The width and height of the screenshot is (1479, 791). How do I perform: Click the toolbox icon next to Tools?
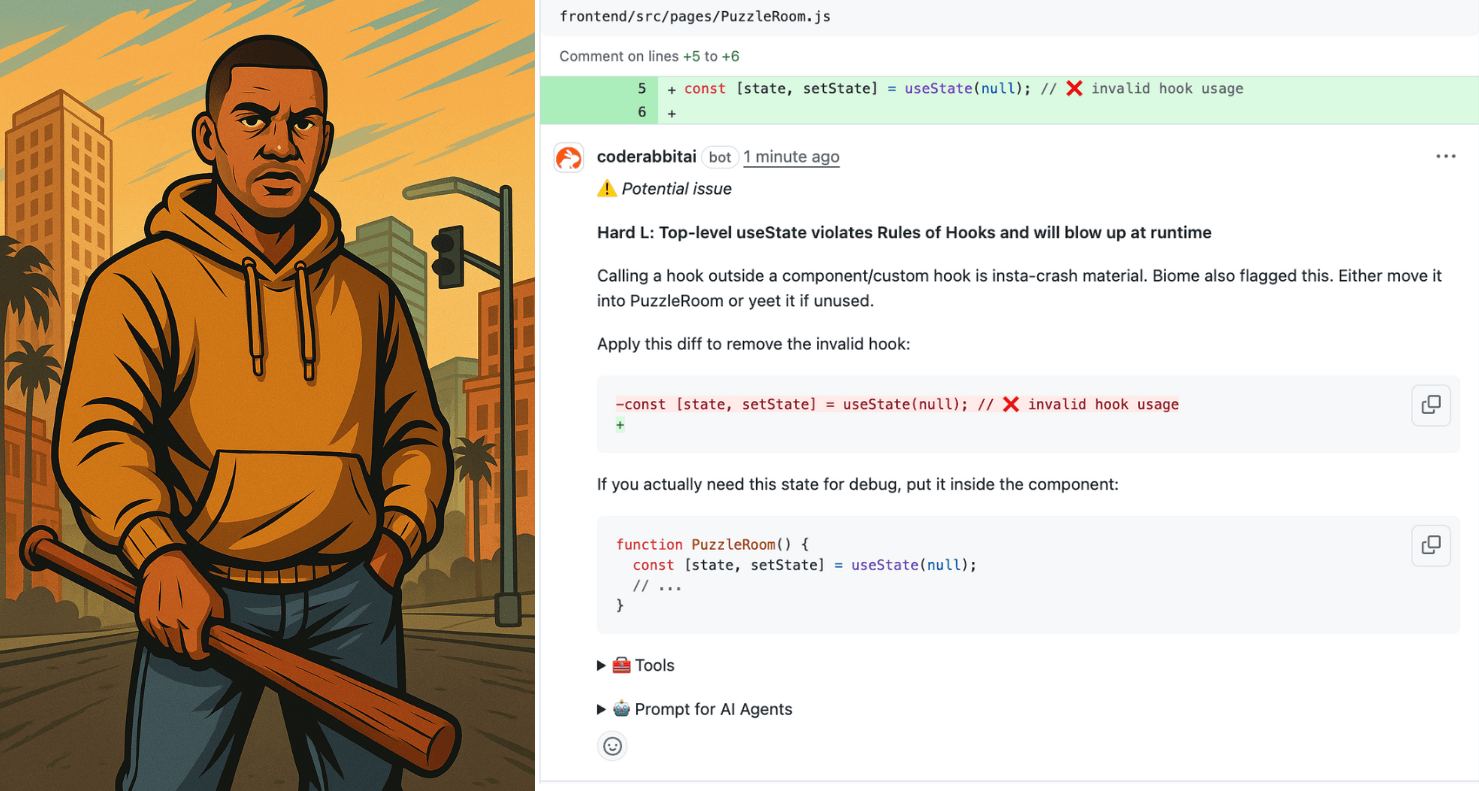click(x=622, y=665)
